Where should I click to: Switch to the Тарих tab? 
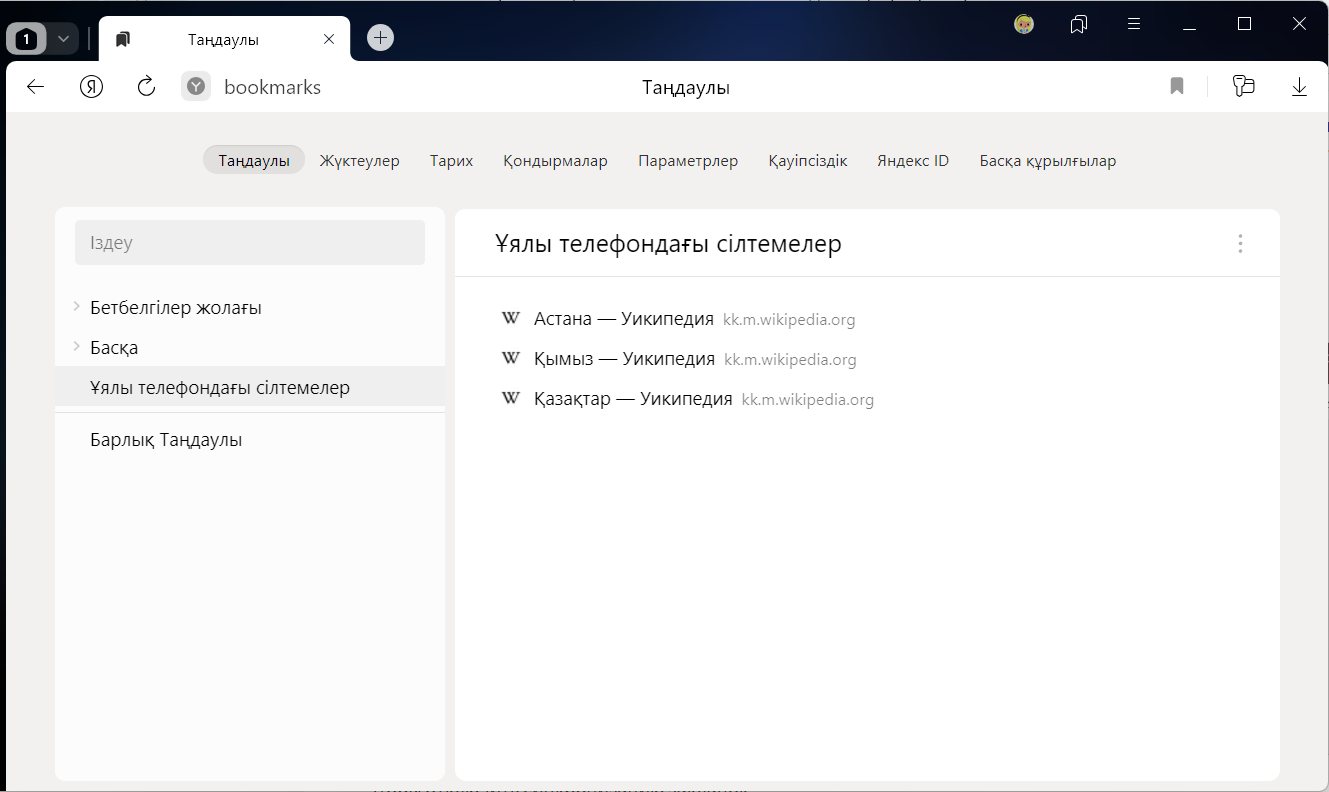click(x=451, y=161)
